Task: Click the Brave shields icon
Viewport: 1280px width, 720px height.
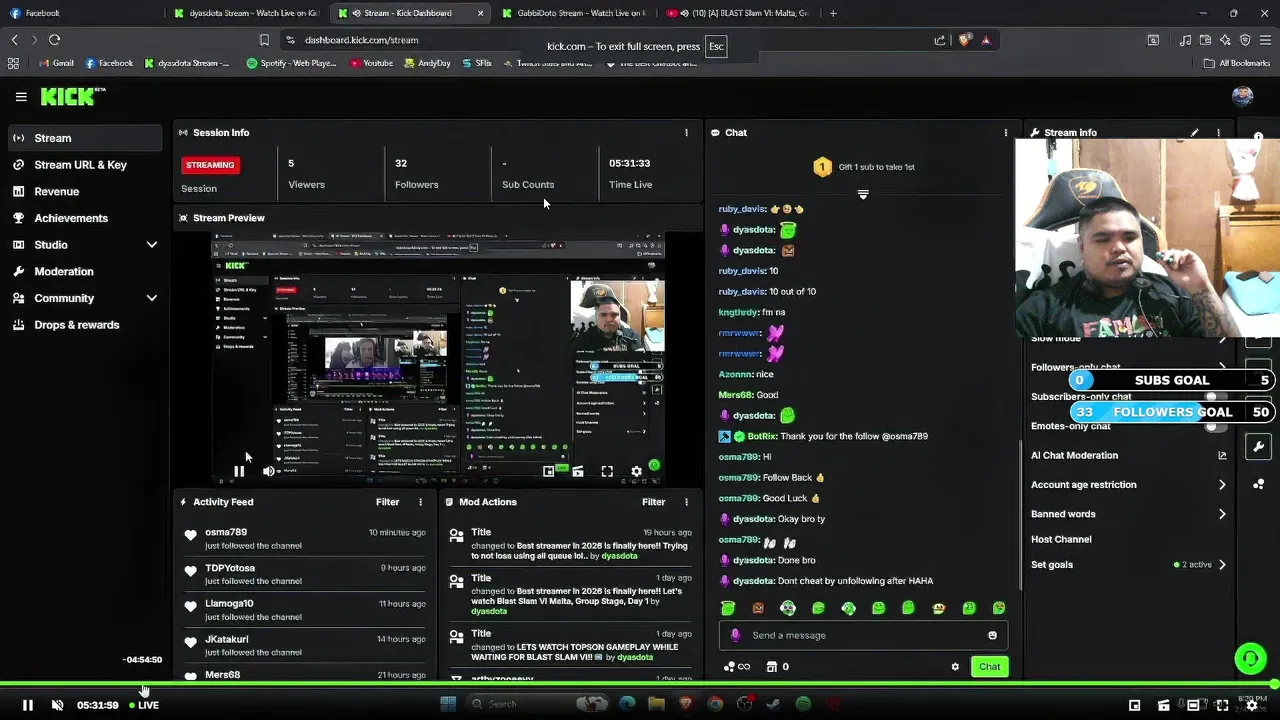Action: [964, 40]
